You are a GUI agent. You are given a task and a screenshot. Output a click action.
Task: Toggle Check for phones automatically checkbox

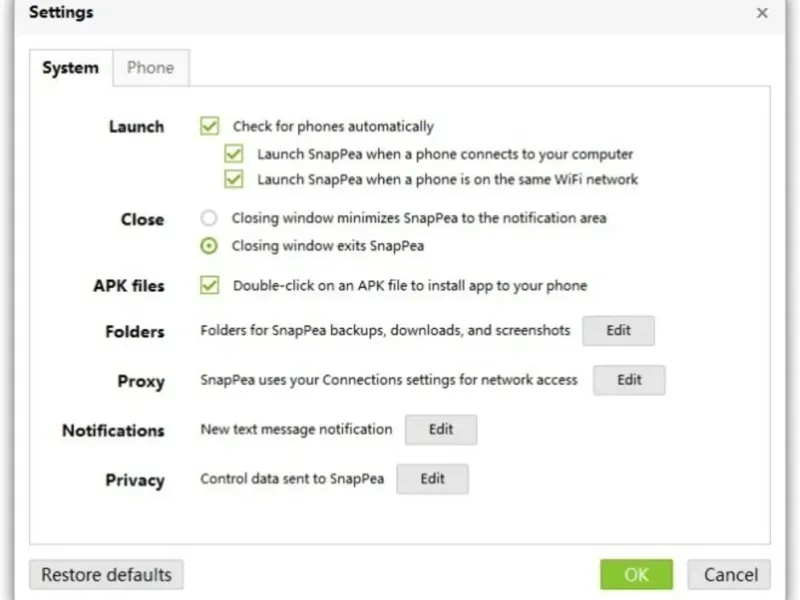(x=210, y=126)
